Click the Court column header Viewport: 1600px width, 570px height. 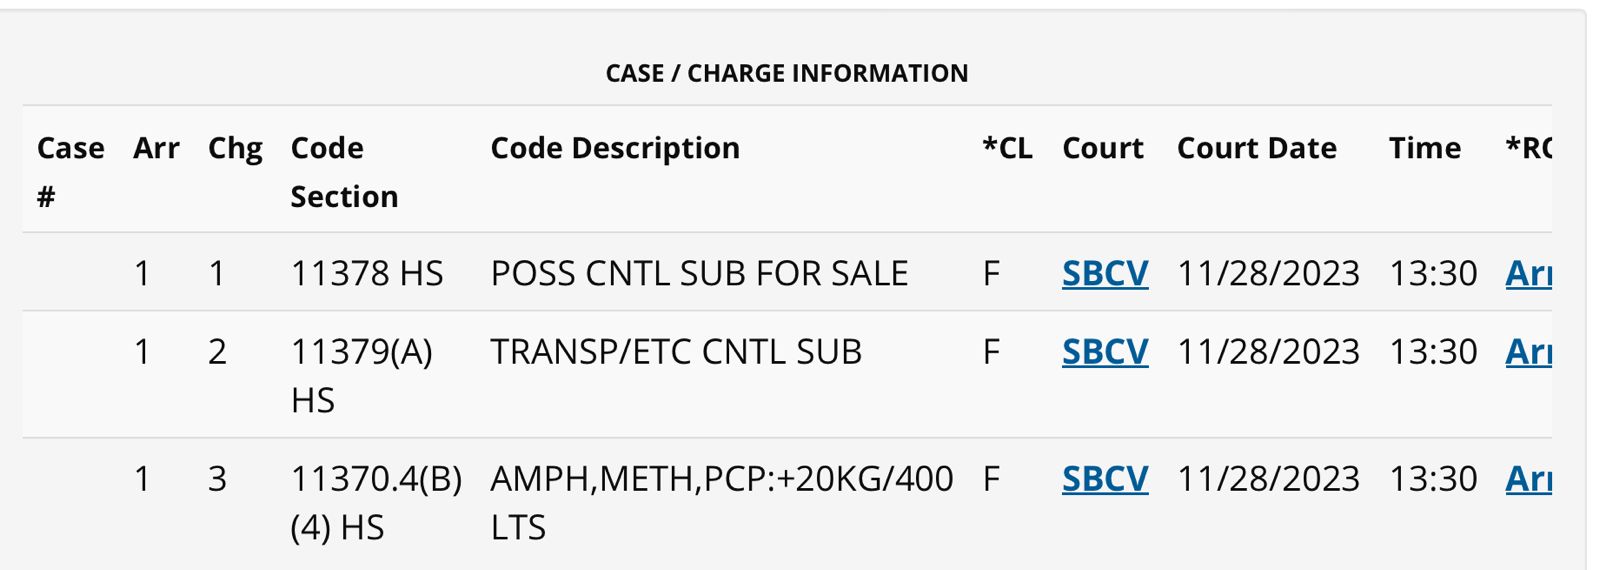click(x=1102, y=148)
